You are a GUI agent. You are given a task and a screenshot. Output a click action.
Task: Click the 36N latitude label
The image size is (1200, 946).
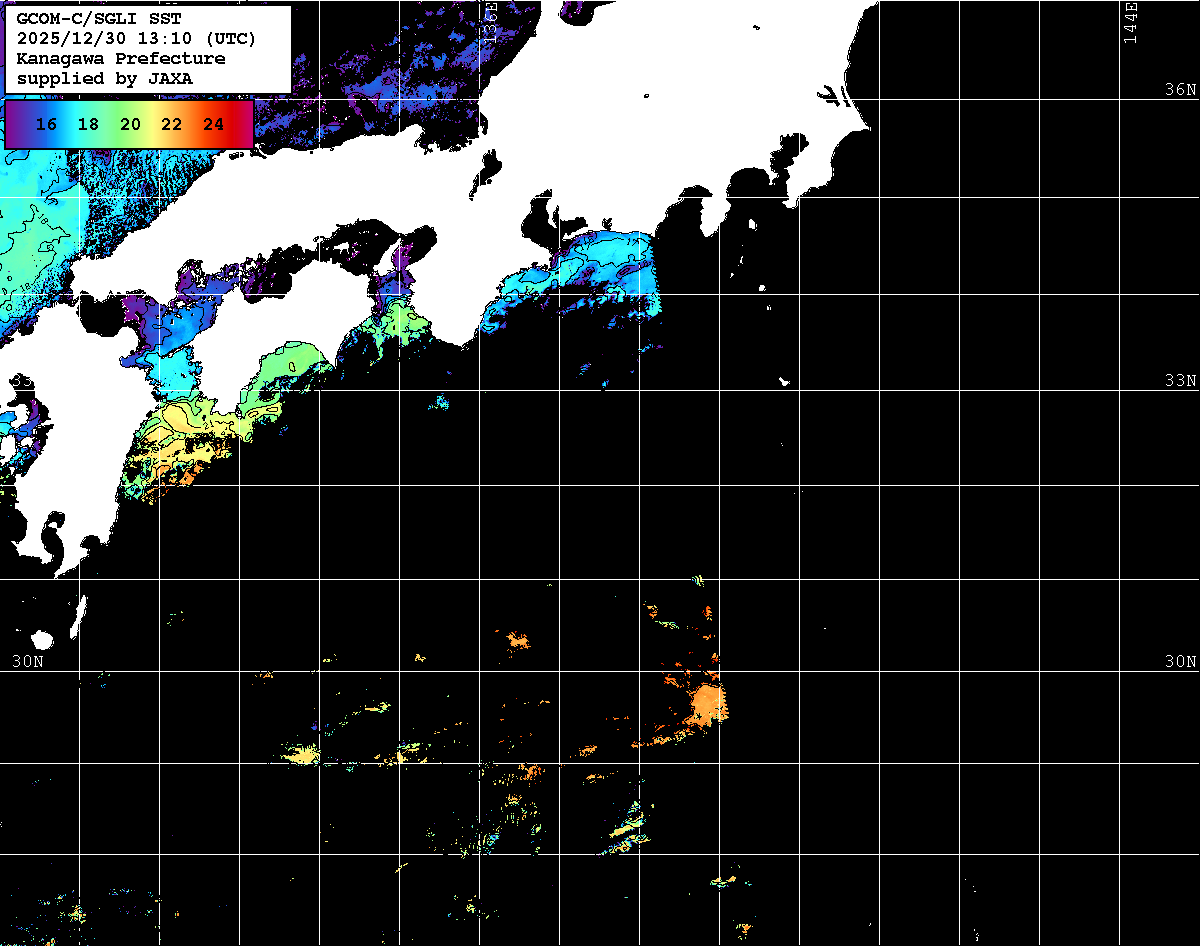[x=1180, y=89]
